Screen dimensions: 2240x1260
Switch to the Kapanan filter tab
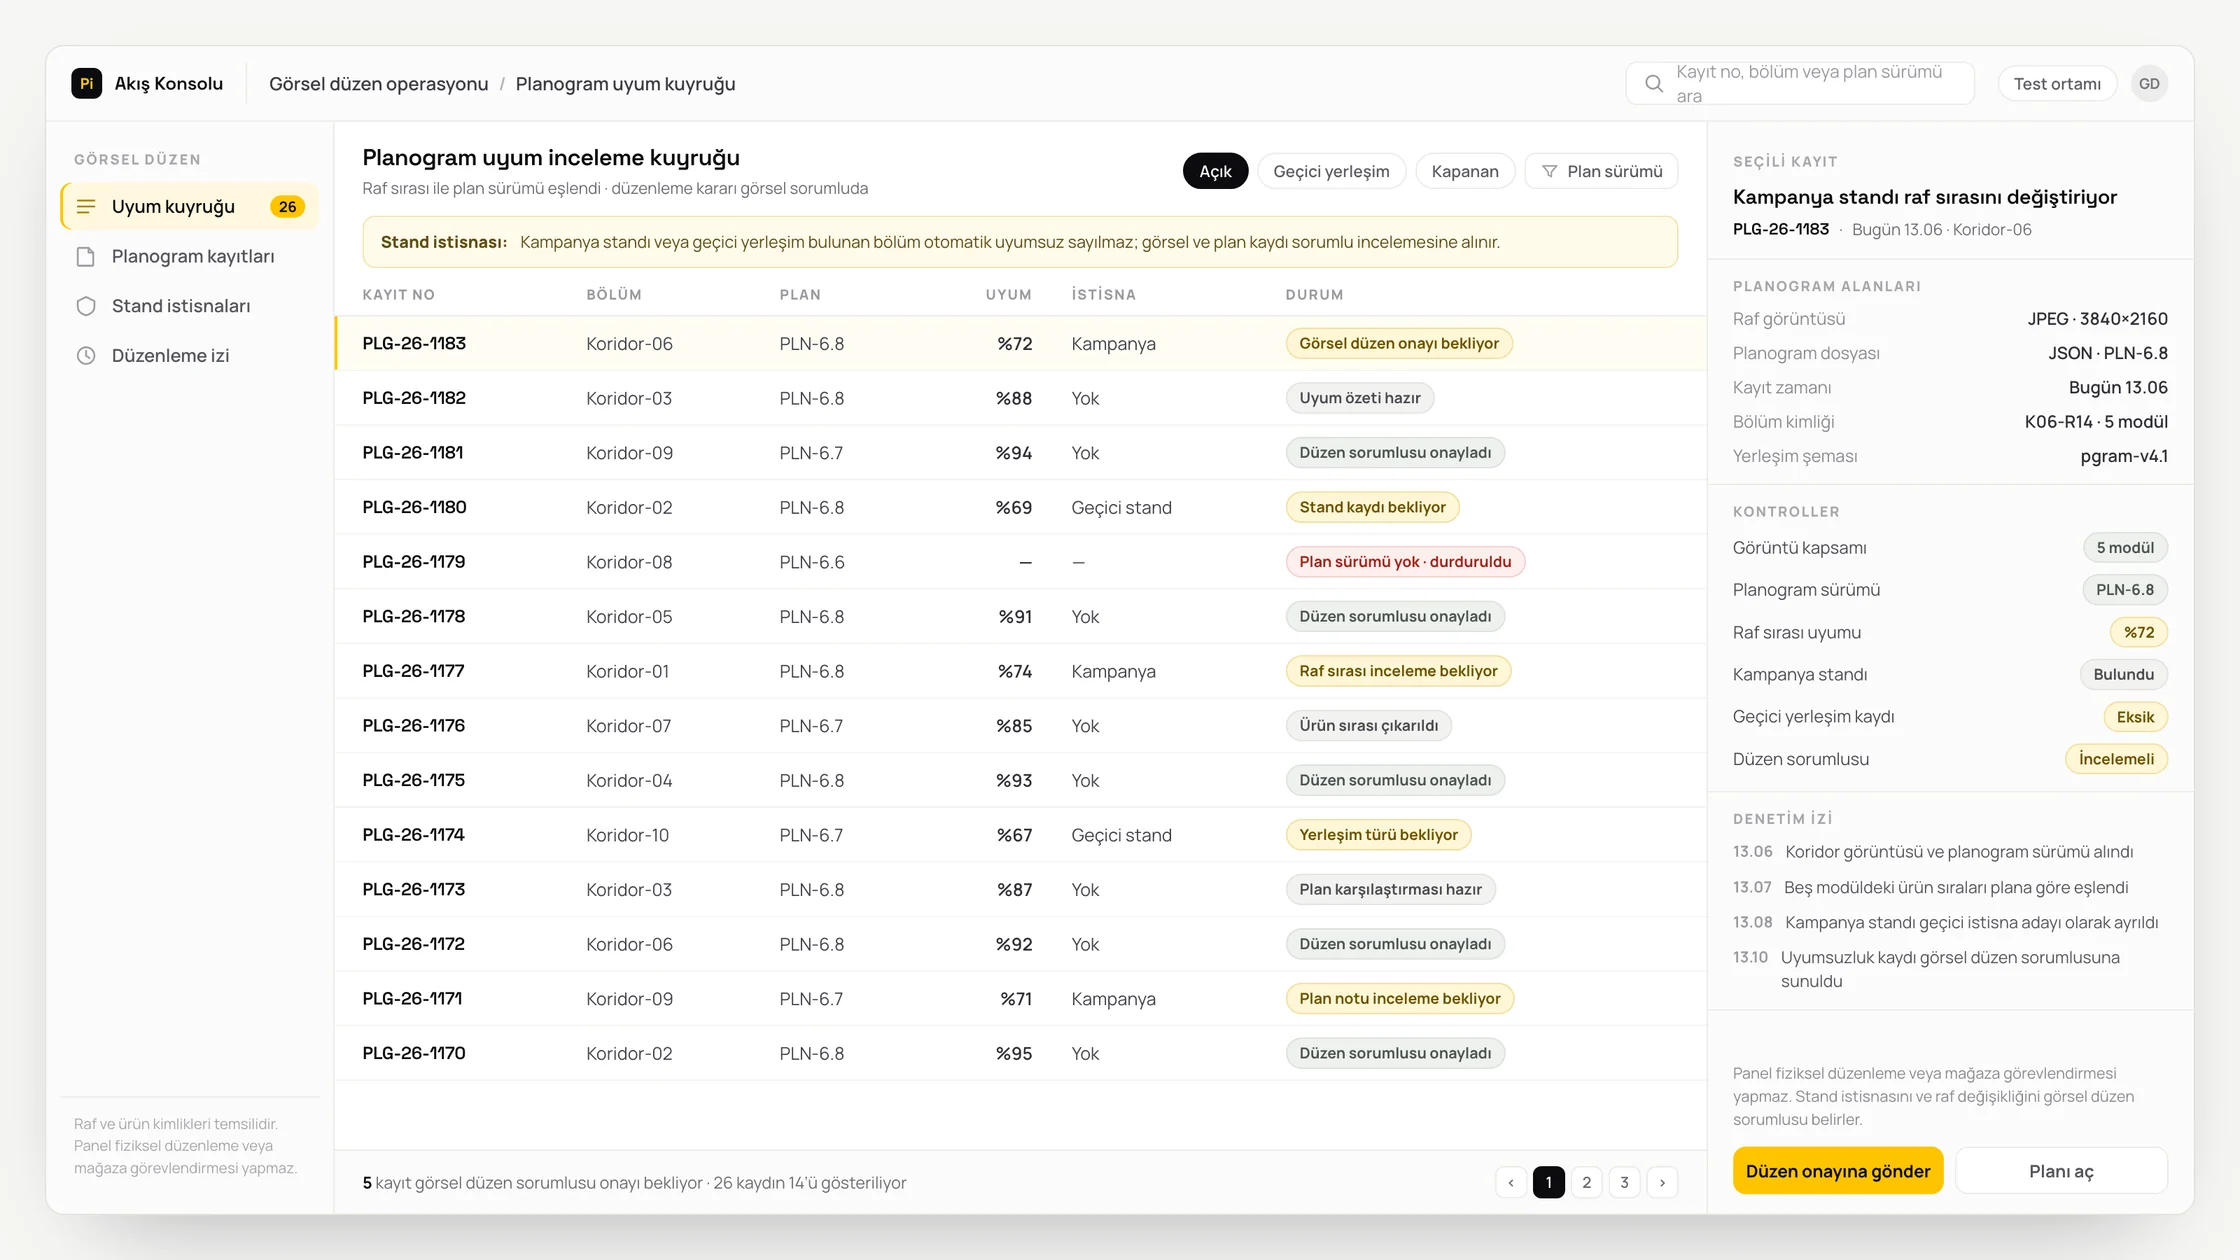point(1465,171)
